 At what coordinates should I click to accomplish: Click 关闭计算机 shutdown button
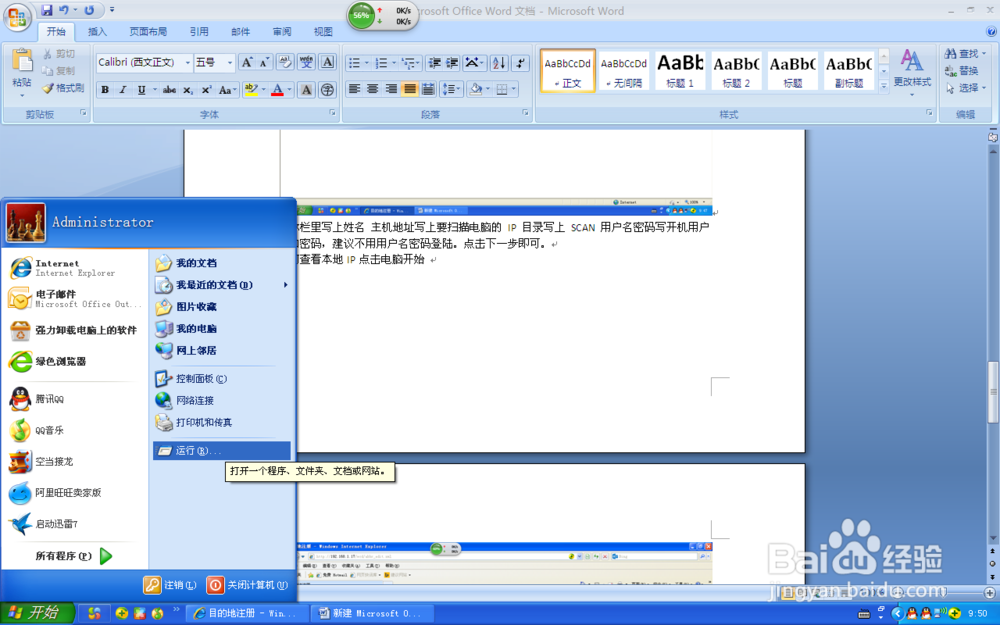coord(249,585)
